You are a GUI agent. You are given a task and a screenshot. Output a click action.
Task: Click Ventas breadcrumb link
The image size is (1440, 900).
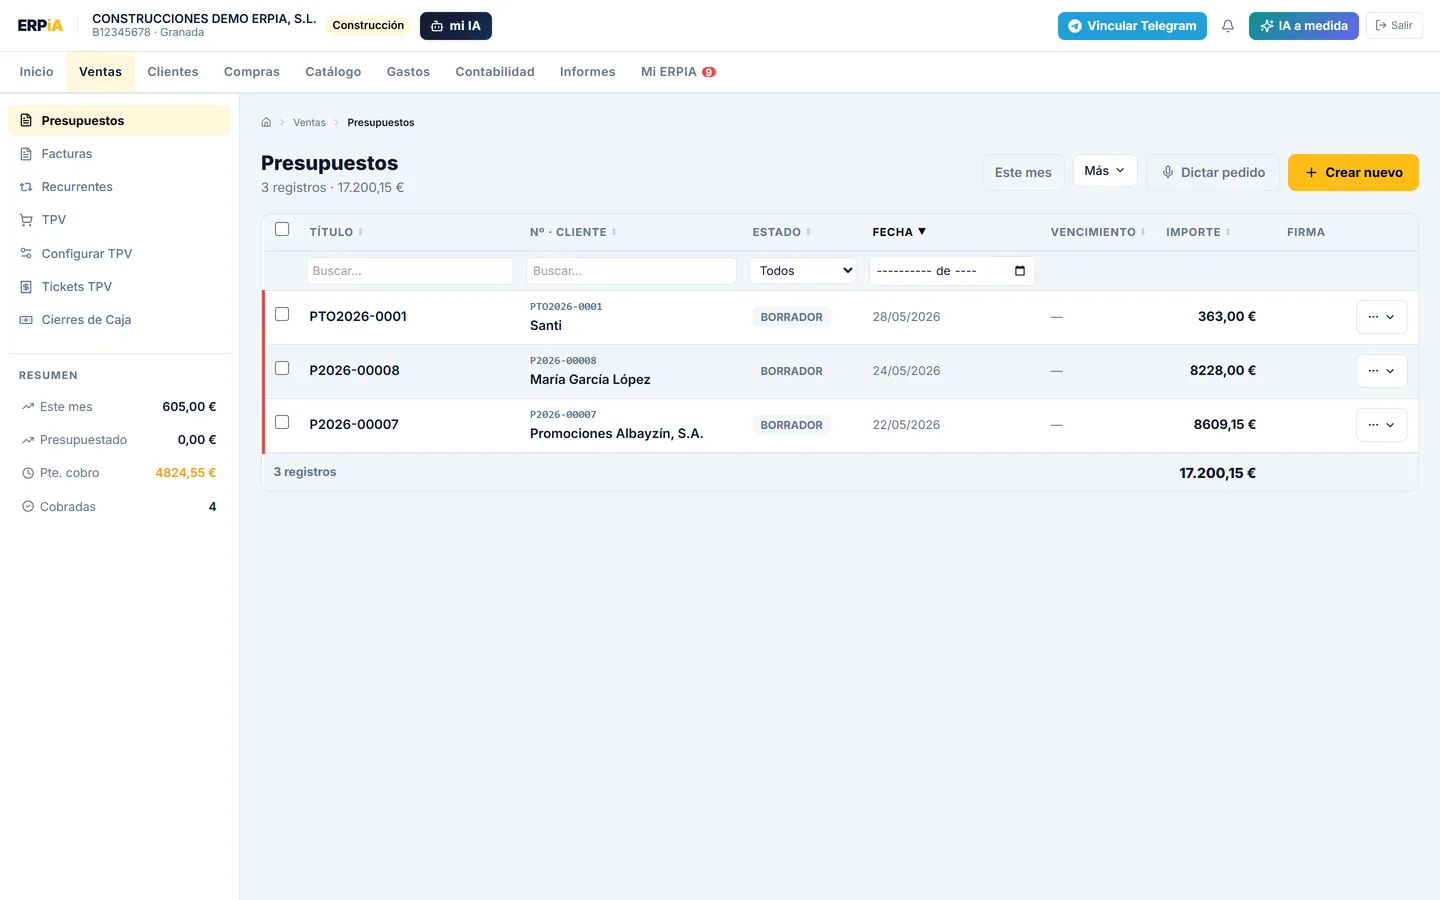coord(309,122)
